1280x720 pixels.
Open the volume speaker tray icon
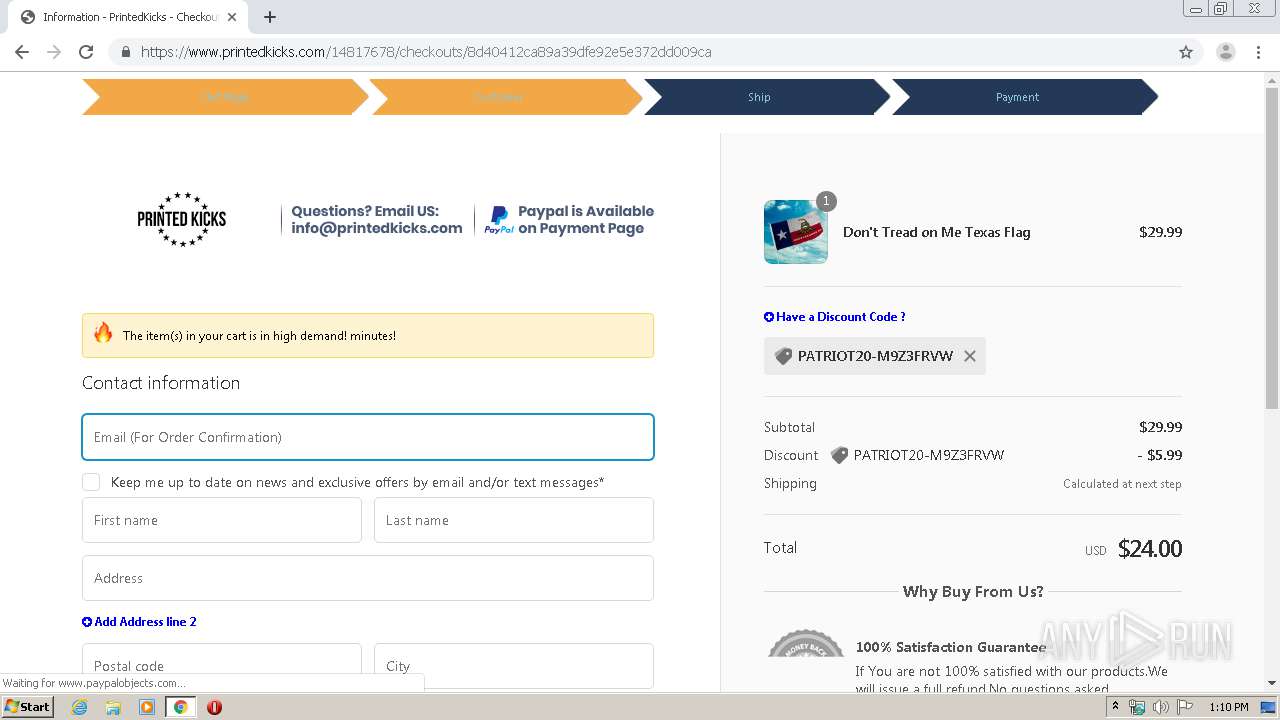click(x=1160, y=707)
